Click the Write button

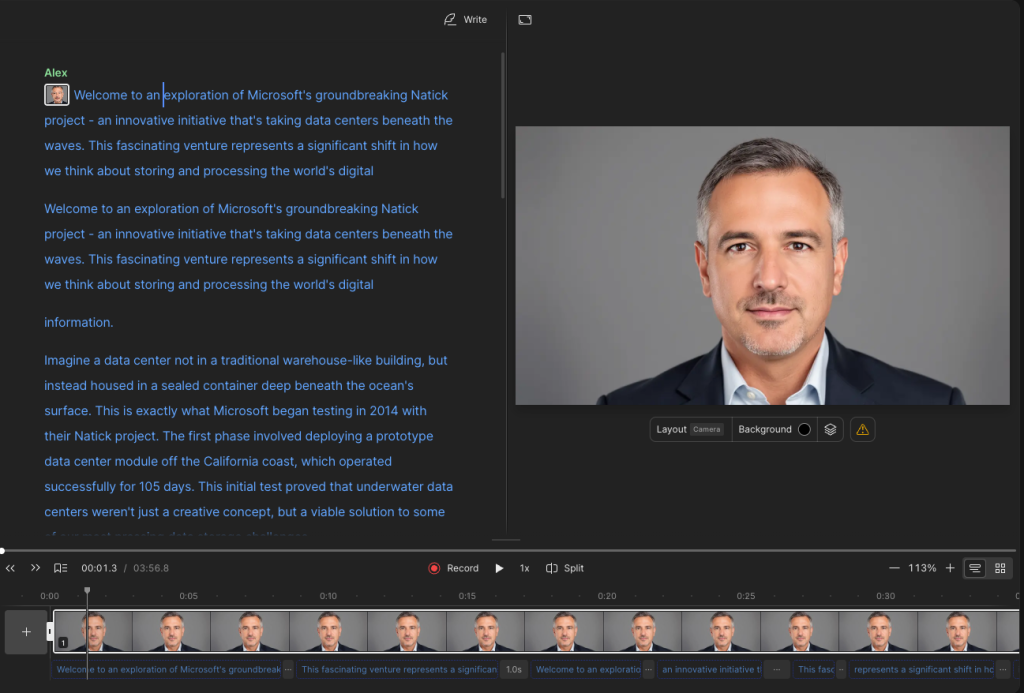tap(465, 19)
